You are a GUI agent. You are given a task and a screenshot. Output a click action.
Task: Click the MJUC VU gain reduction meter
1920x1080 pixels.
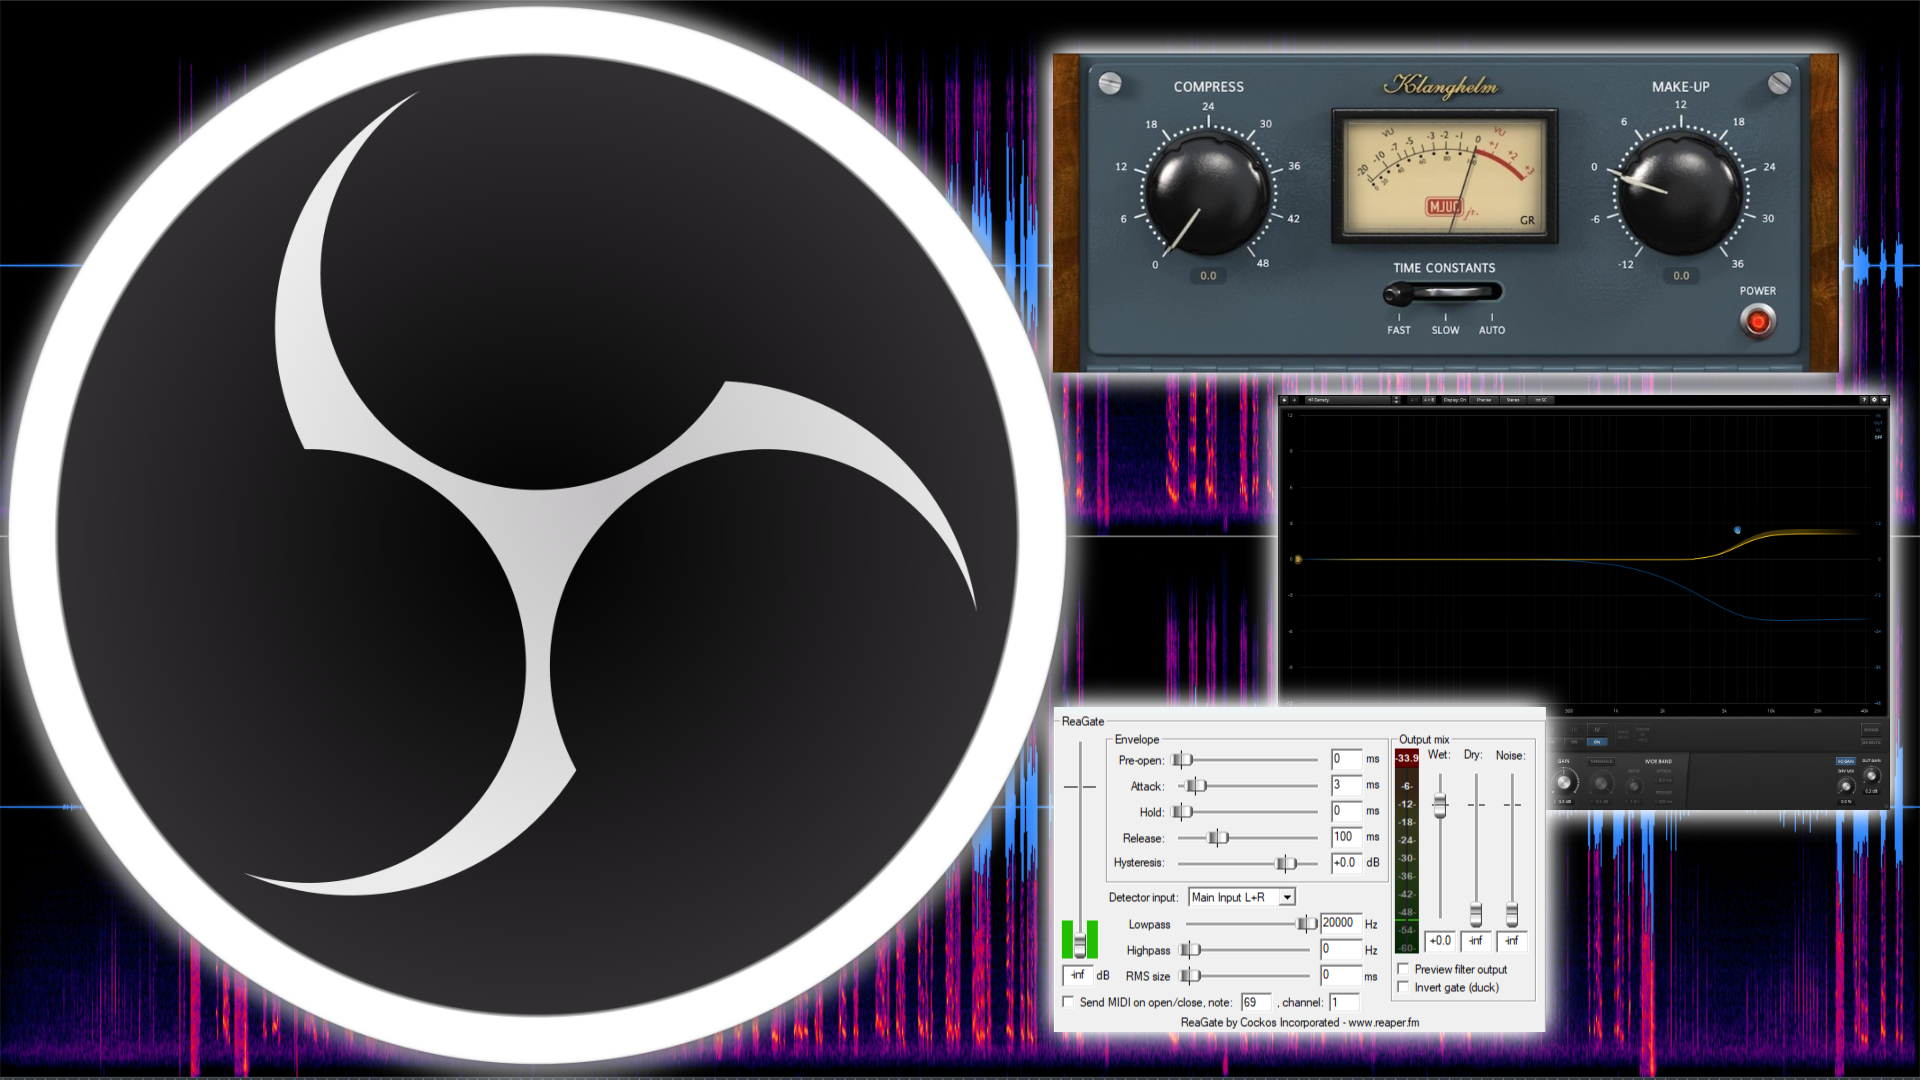click(x=1444, y=176)
